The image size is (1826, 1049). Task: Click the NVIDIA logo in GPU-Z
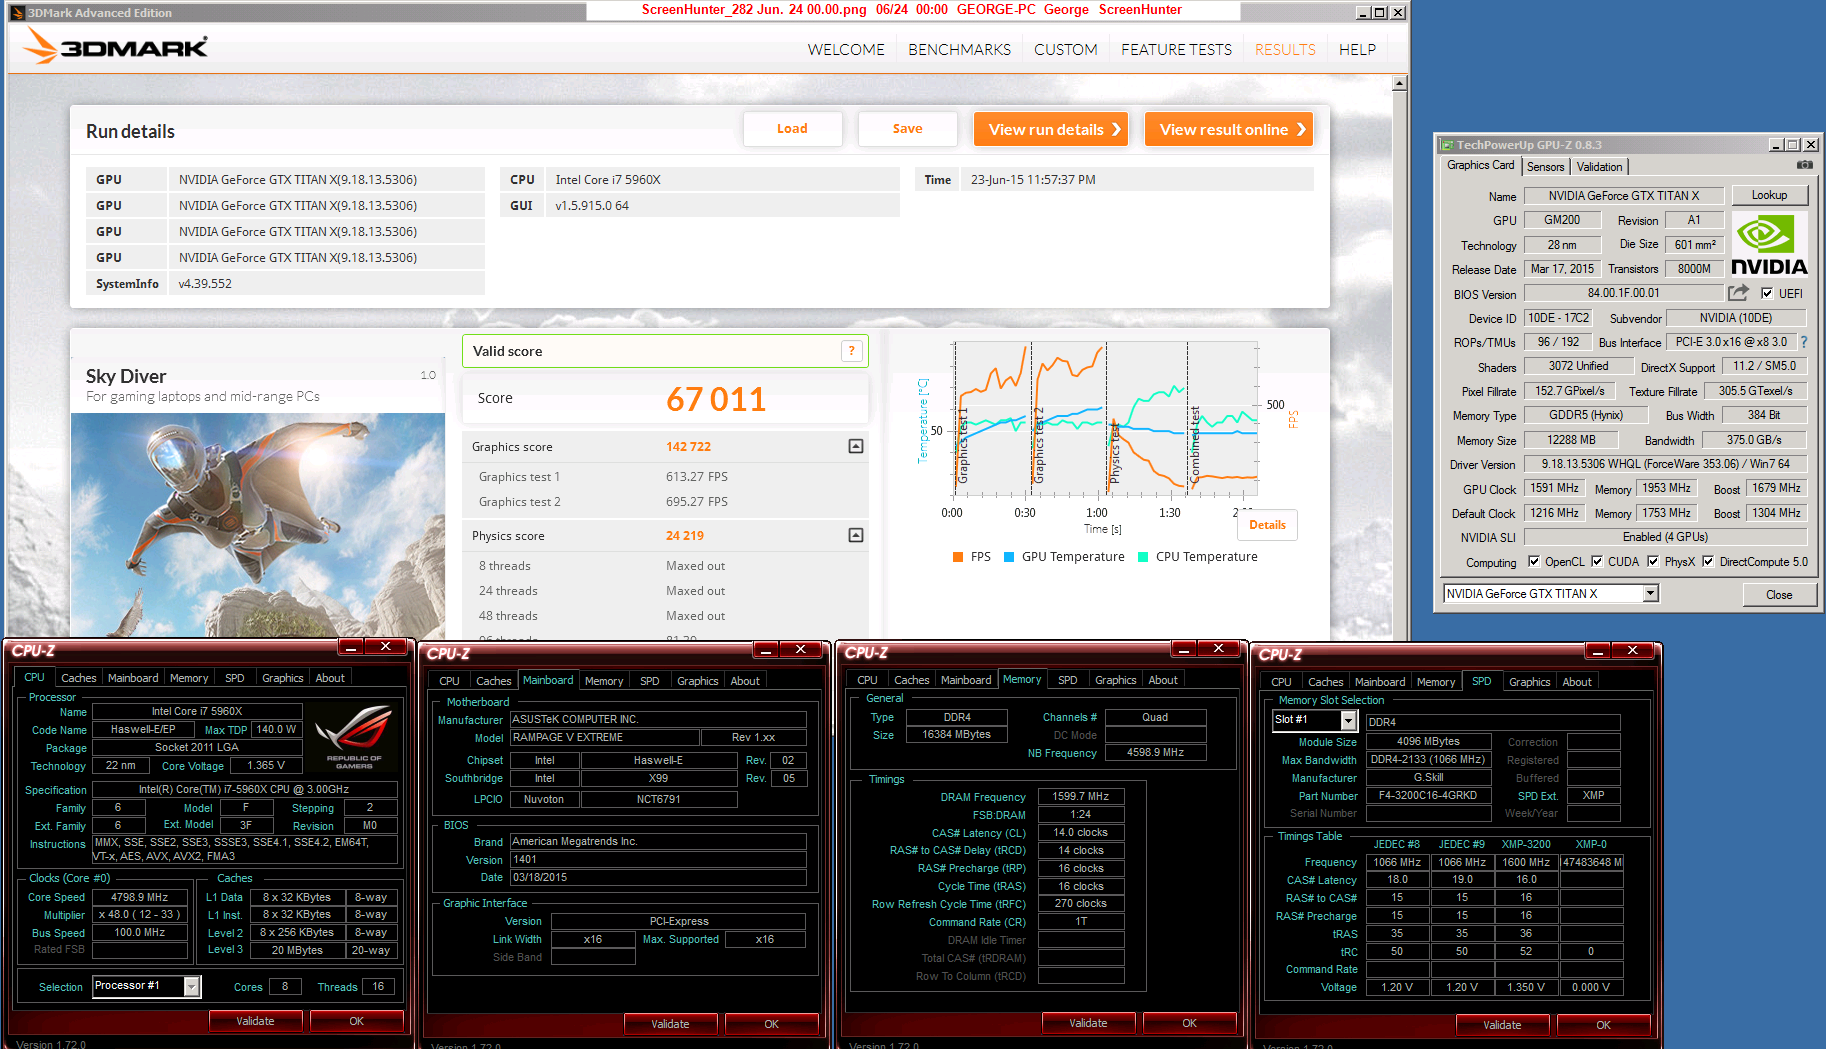tap(1769, 245)
